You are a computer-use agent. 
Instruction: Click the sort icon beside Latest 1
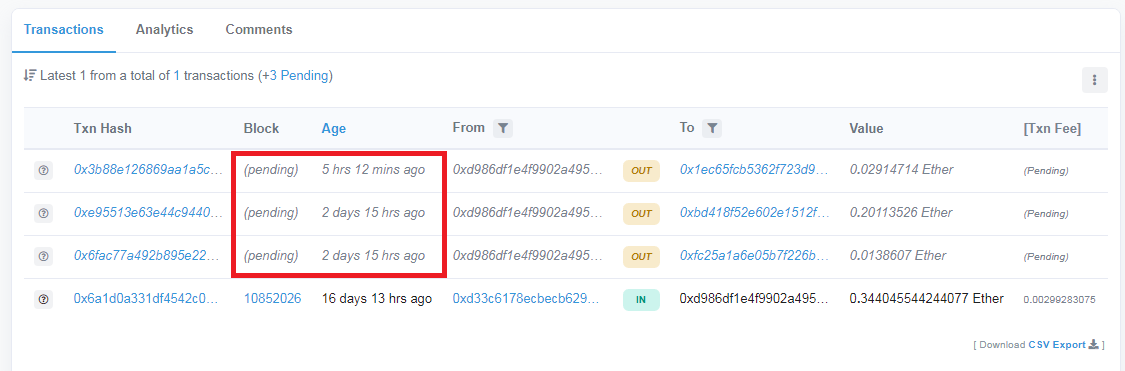pyautogui.click(x=30, y=75)
